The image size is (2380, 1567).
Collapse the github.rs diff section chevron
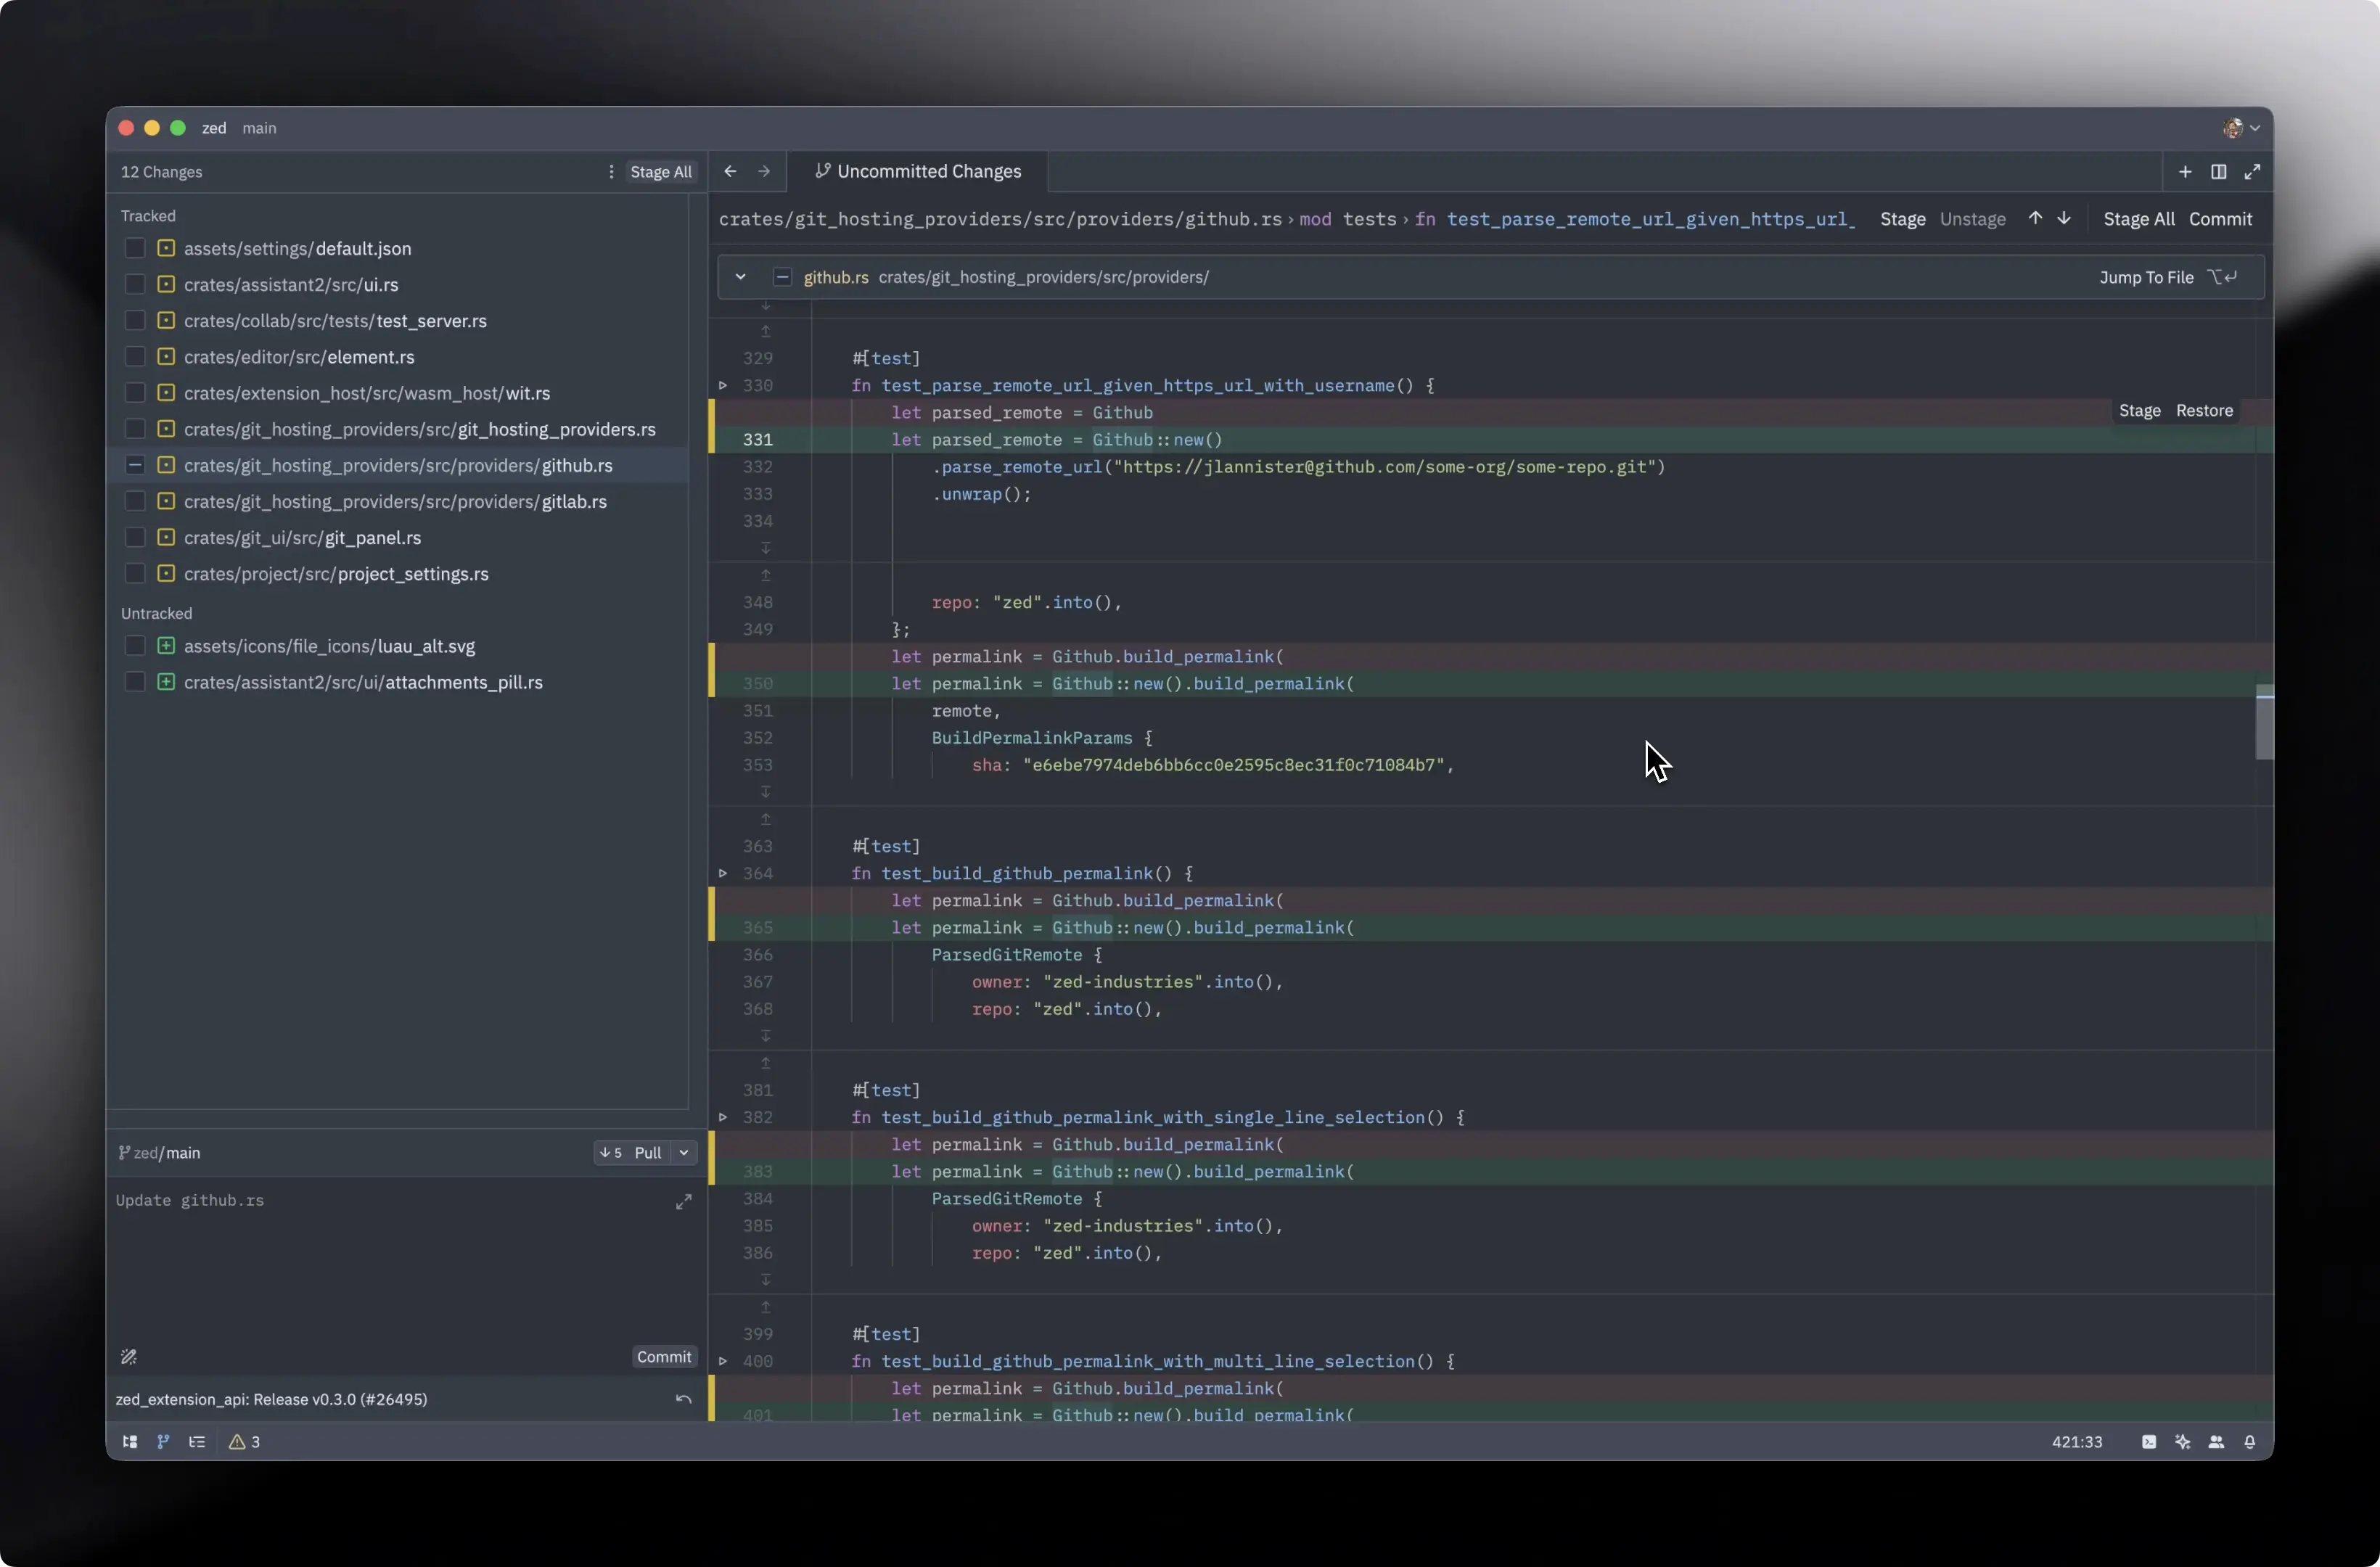pos(740,277)
